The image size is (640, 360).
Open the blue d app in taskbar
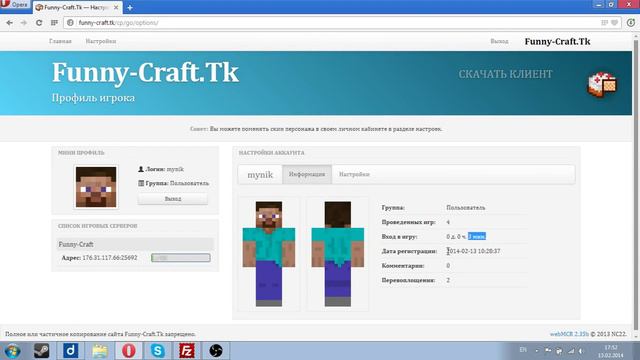click(71, 351)
